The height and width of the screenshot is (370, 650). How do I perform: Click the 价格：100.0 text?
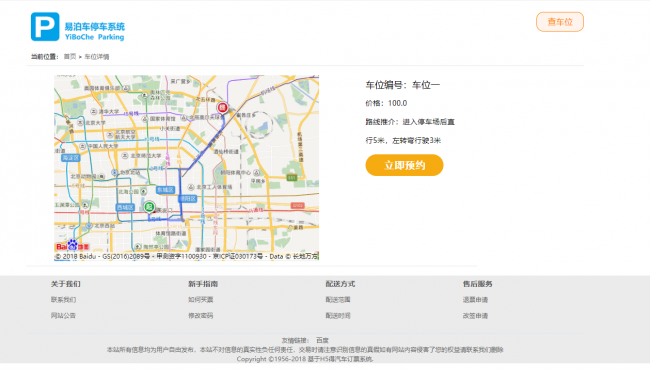(386, 103)
